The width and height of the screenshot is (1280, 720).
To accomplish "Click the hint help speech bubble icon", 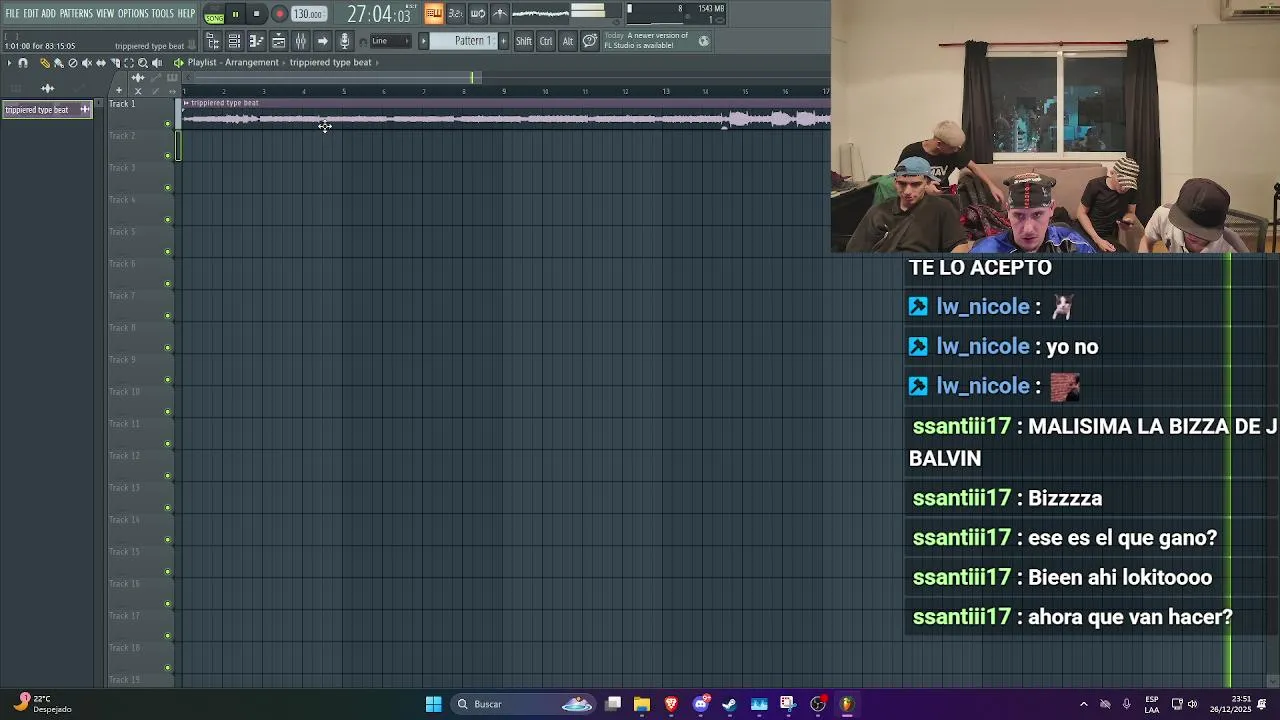I will (x=590, y=41).
